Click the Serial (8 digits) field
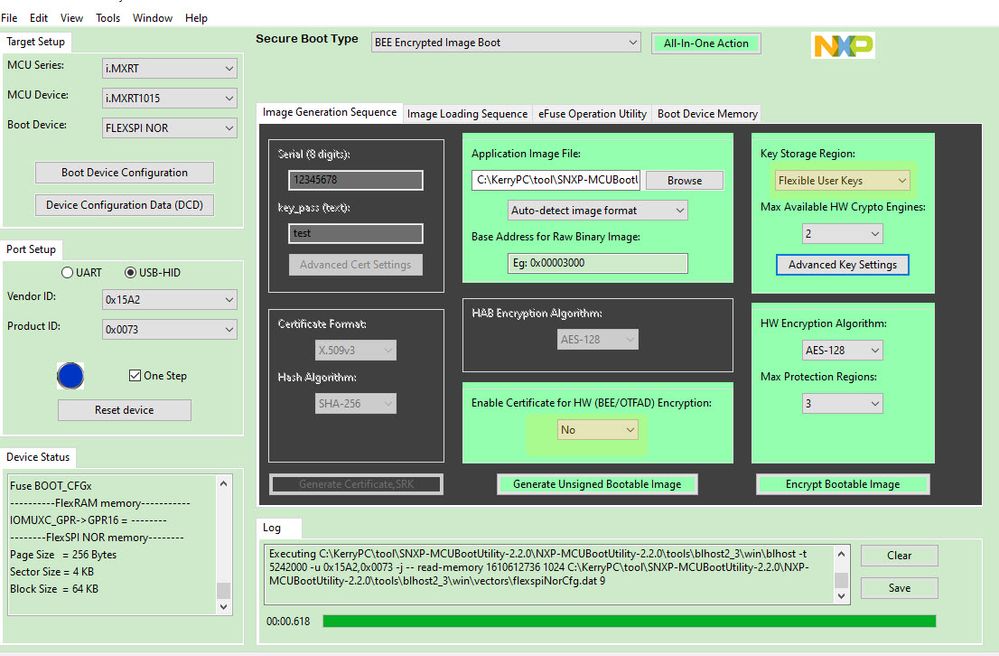 pos(356,180)
